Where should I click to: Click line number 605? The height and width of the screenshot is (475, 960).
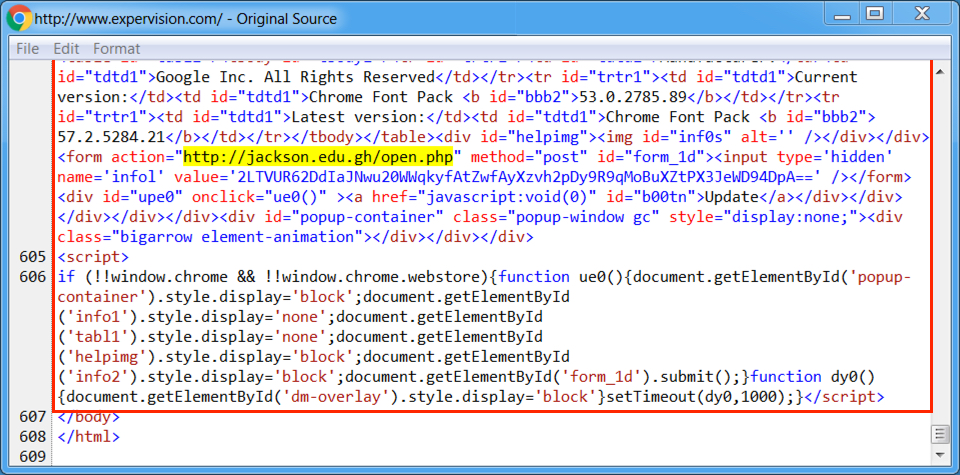click(32, 256)
